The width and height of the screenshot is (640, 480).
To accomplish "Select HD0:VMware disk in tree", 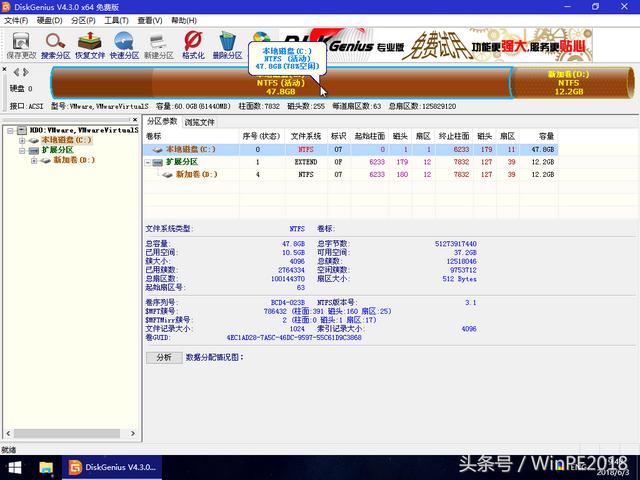I will [x=84, y=130].
